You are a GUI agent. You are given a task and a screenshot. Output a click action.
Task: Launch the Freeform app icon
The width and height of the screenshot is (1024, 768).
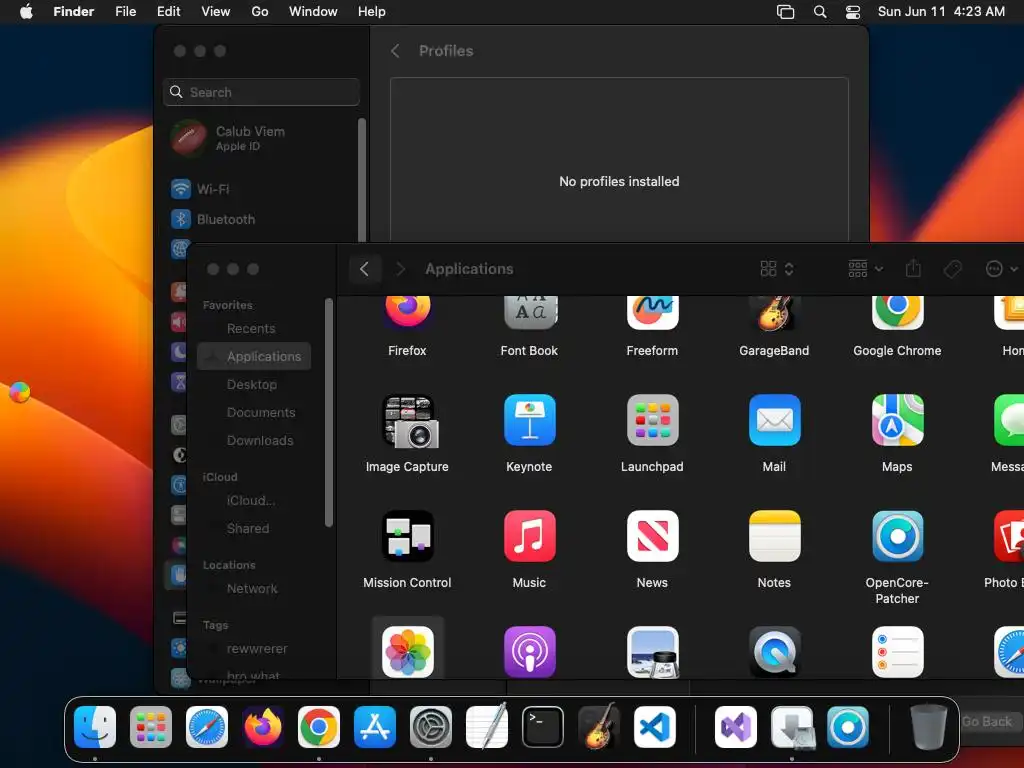tap(652, 312)
